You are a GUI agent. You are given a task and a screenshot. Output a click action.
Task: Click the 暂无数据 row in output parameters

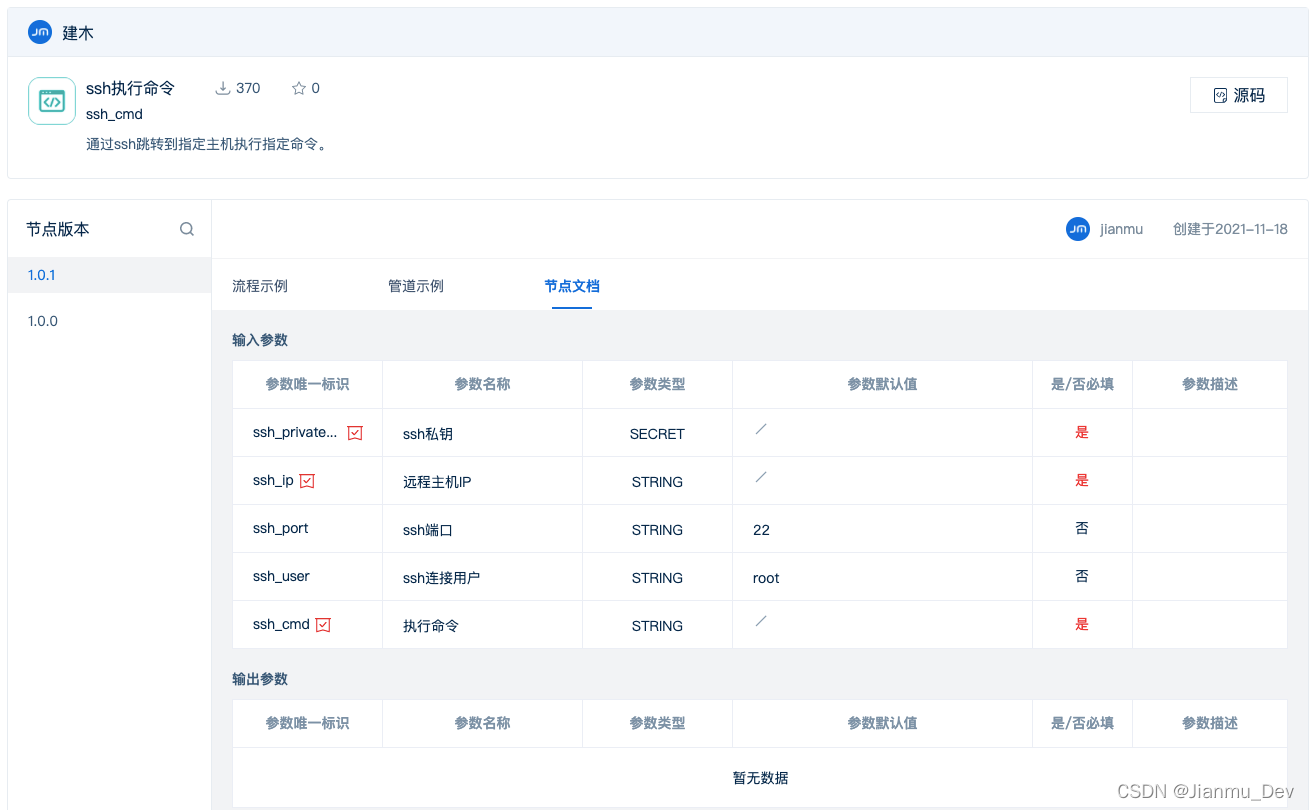[760, 776]
